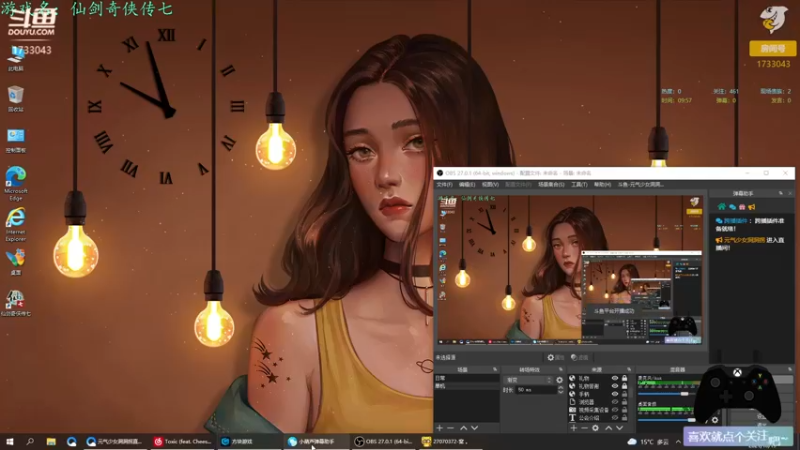
Task: Open transition properties gear beside 渐变 dropdown
Action: pos(560,380)
